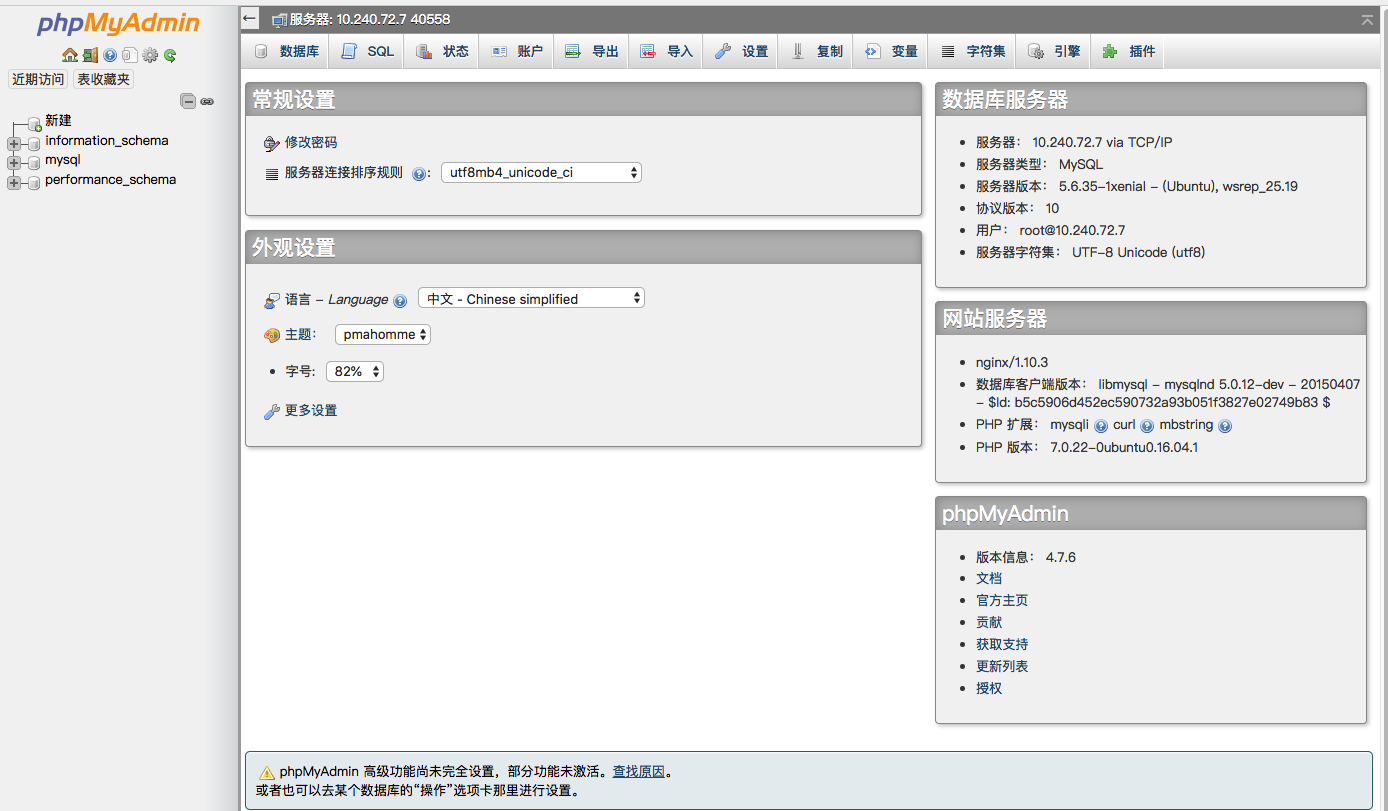Open the 82% font size dropdown
The image size is (1388, 811).
tap(355, 371)
